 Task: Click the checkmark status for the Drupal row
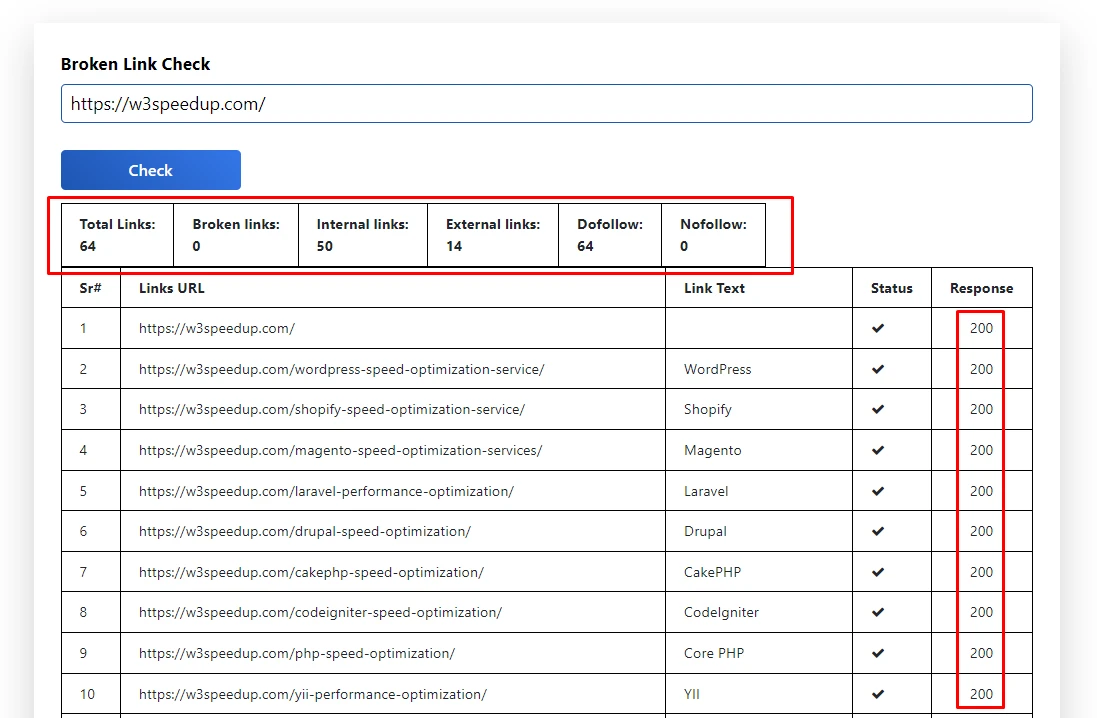tap(878, 531)
